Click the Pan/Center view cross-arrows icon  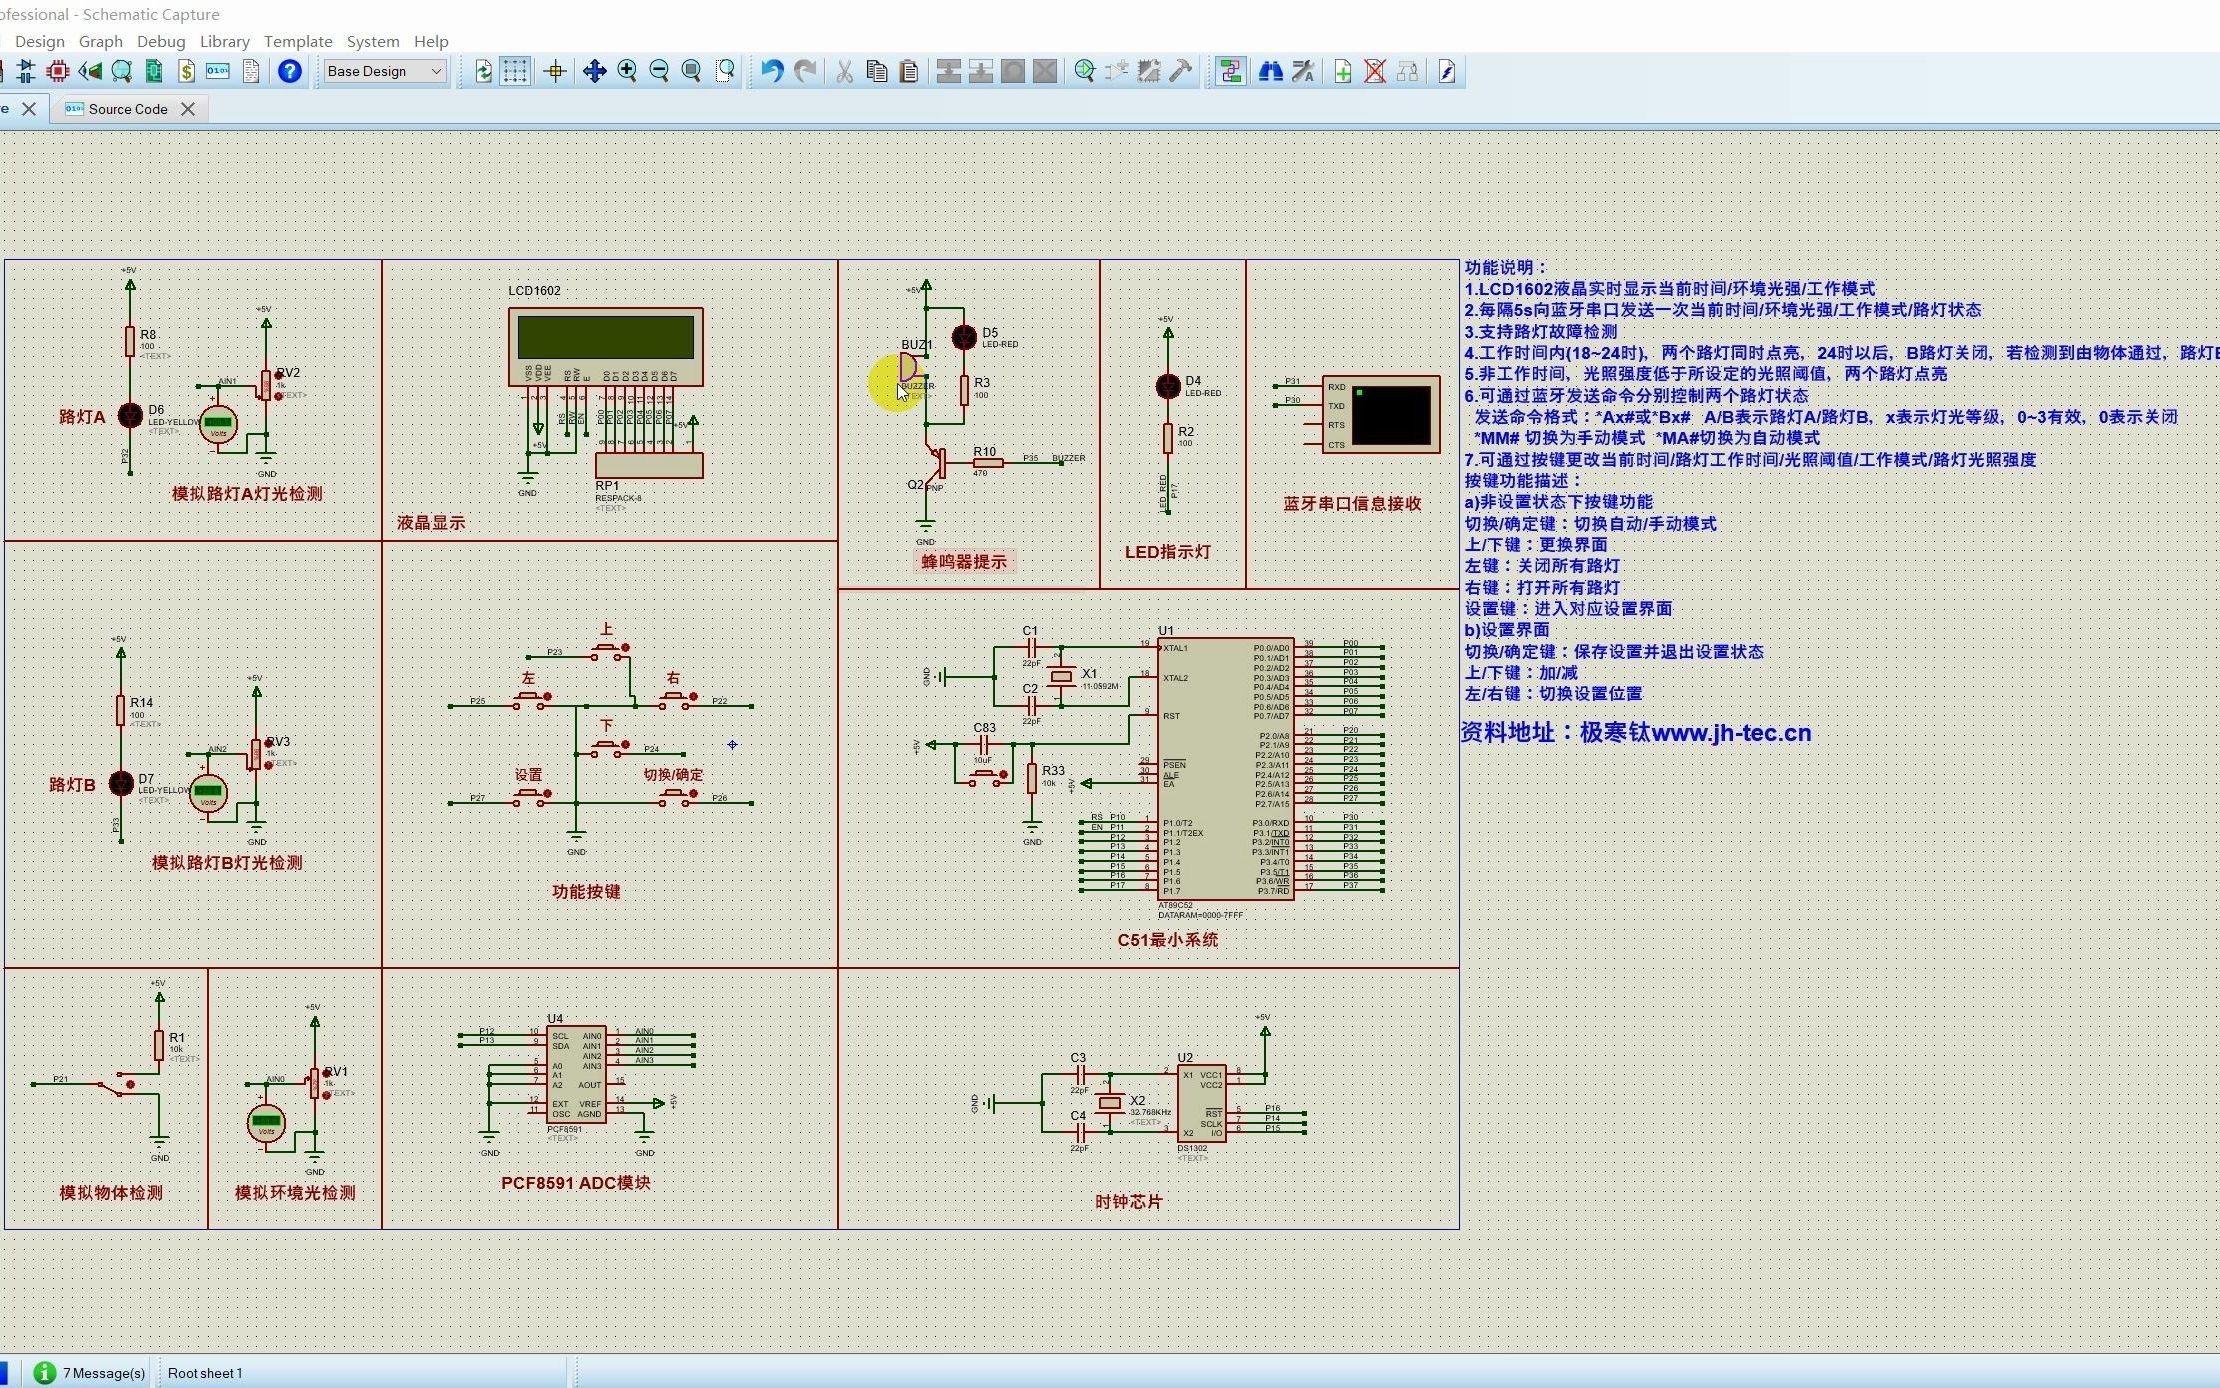594,71
